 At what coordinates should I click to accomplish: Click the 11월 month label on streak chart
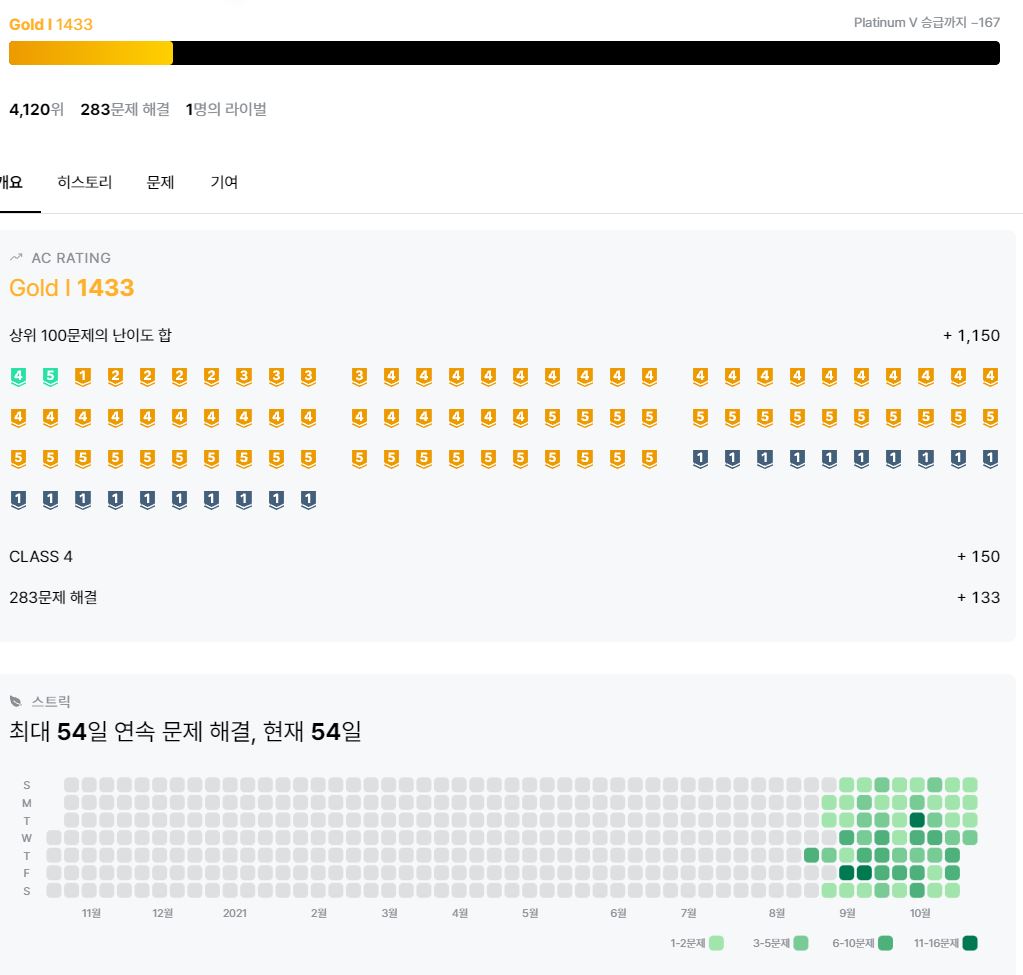[91, 913]
